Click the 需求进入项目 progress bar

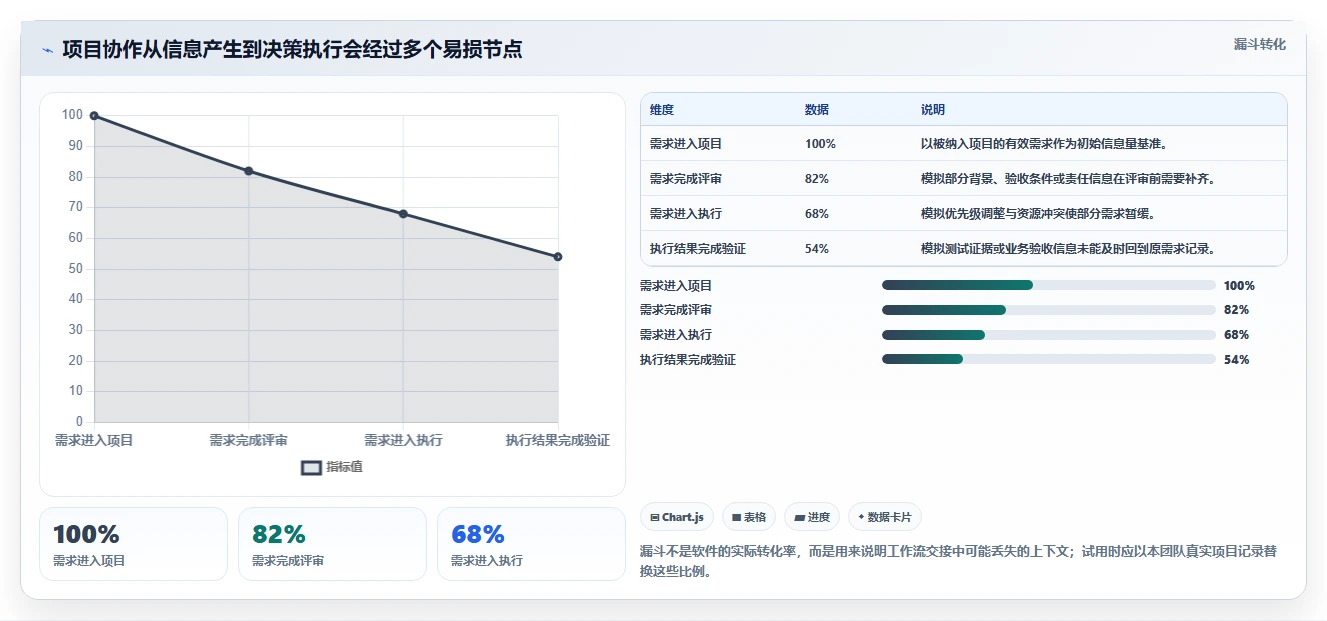click(x=1048, y=285)
